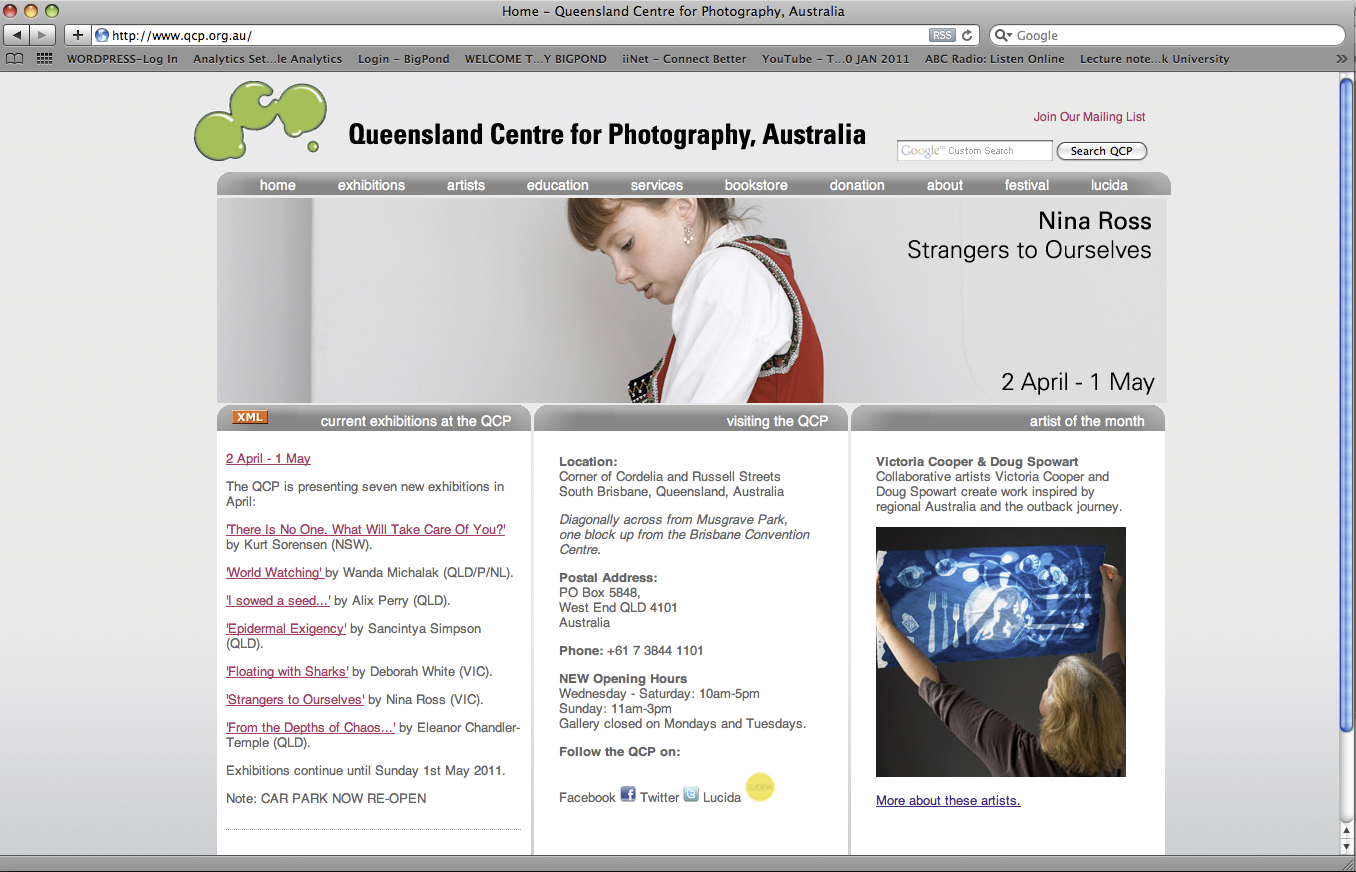Screen dimensions: 1356x872
Task: Open Top Sites grid icon in bookmarks bar
Action: (x=44, y=59)
